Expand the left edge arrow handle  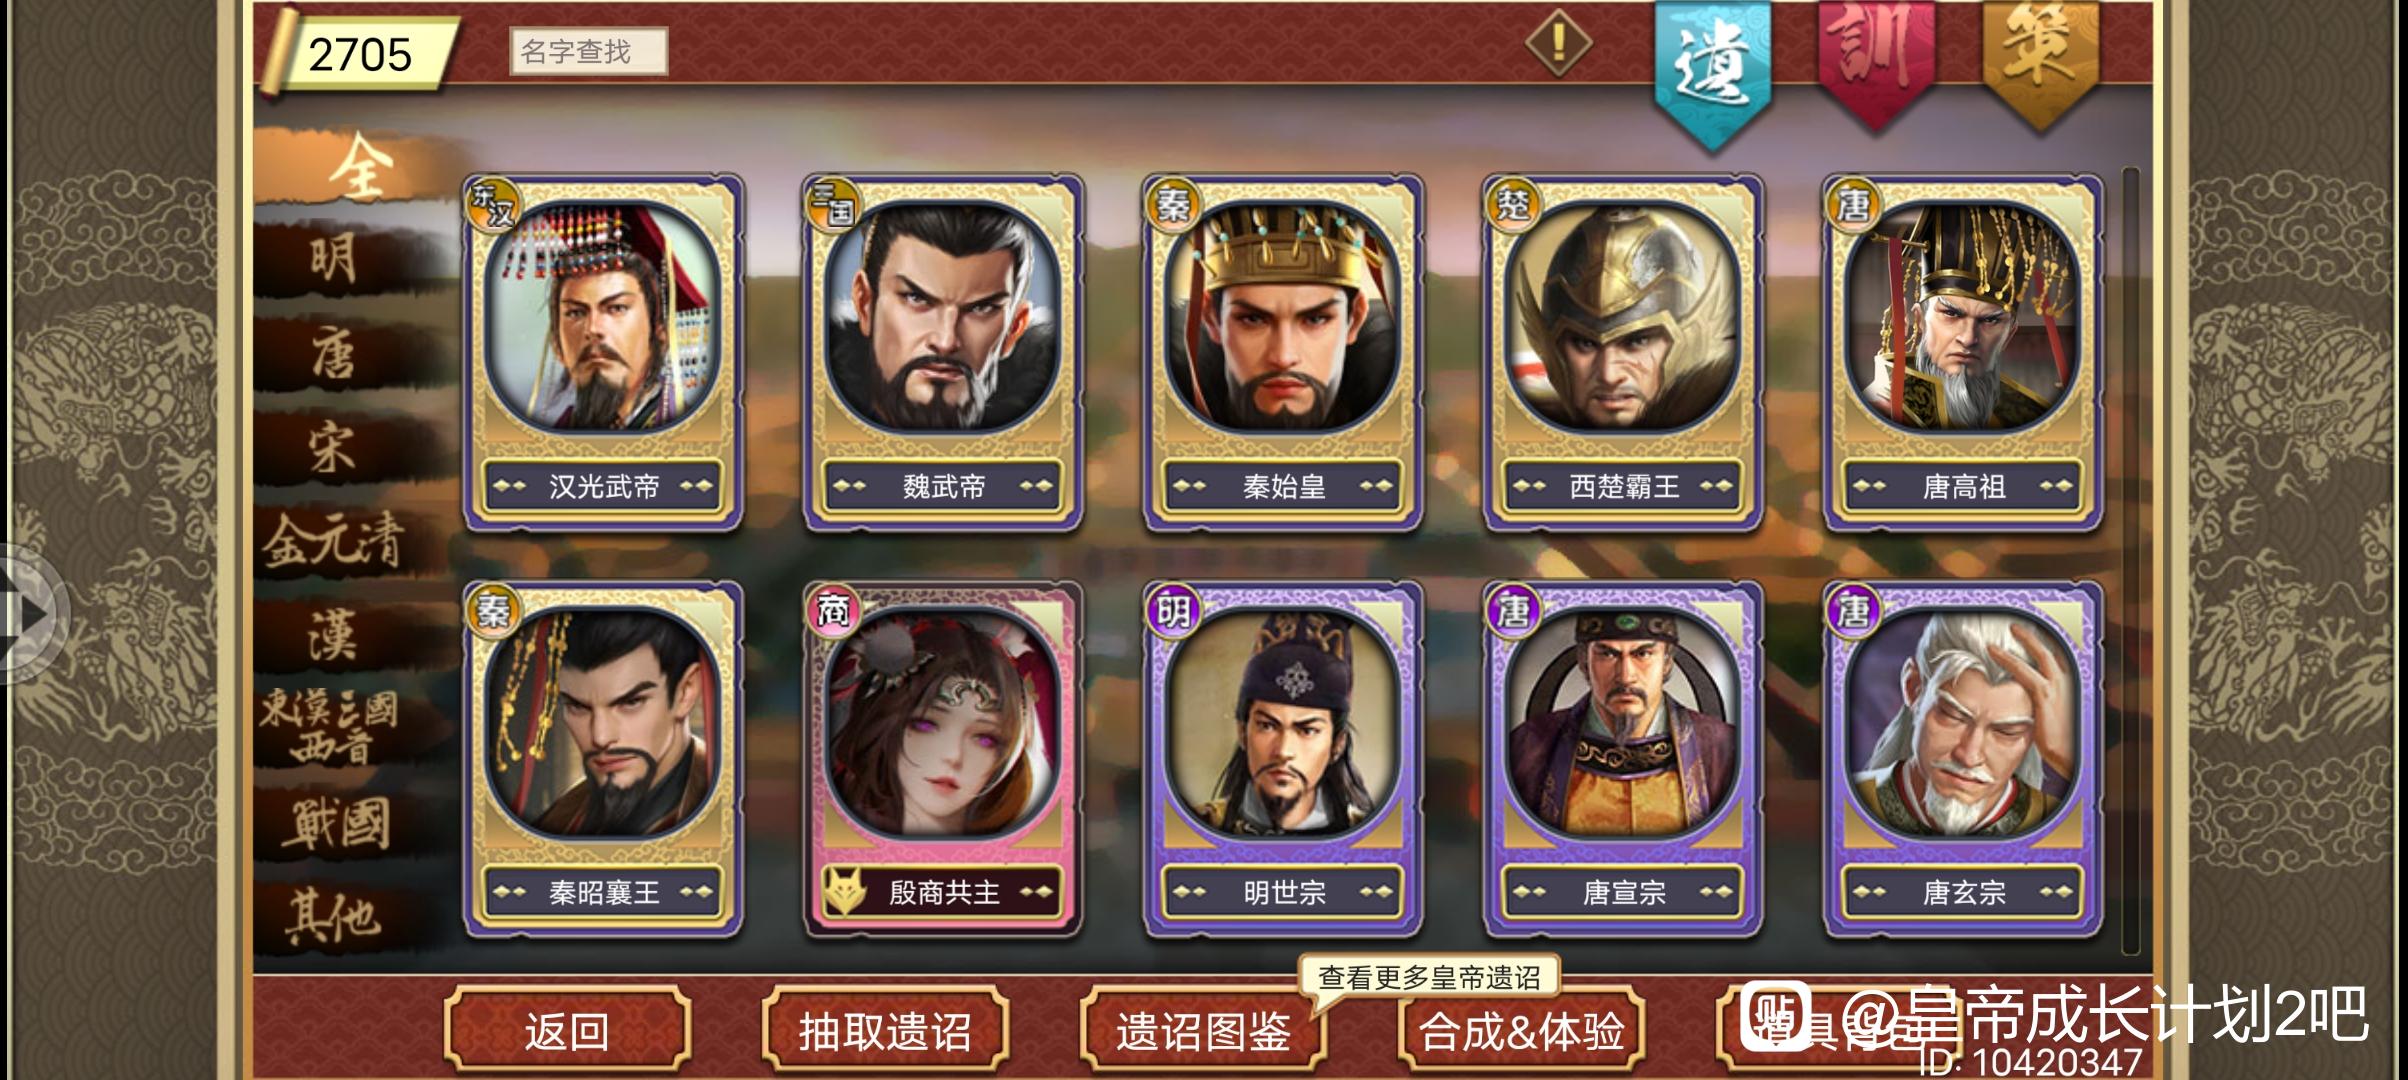click(x=30, y=613)
